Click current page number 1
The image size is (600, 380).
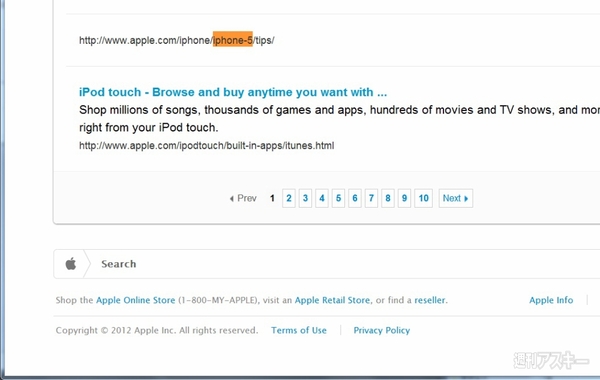click(x=272, y=198)
